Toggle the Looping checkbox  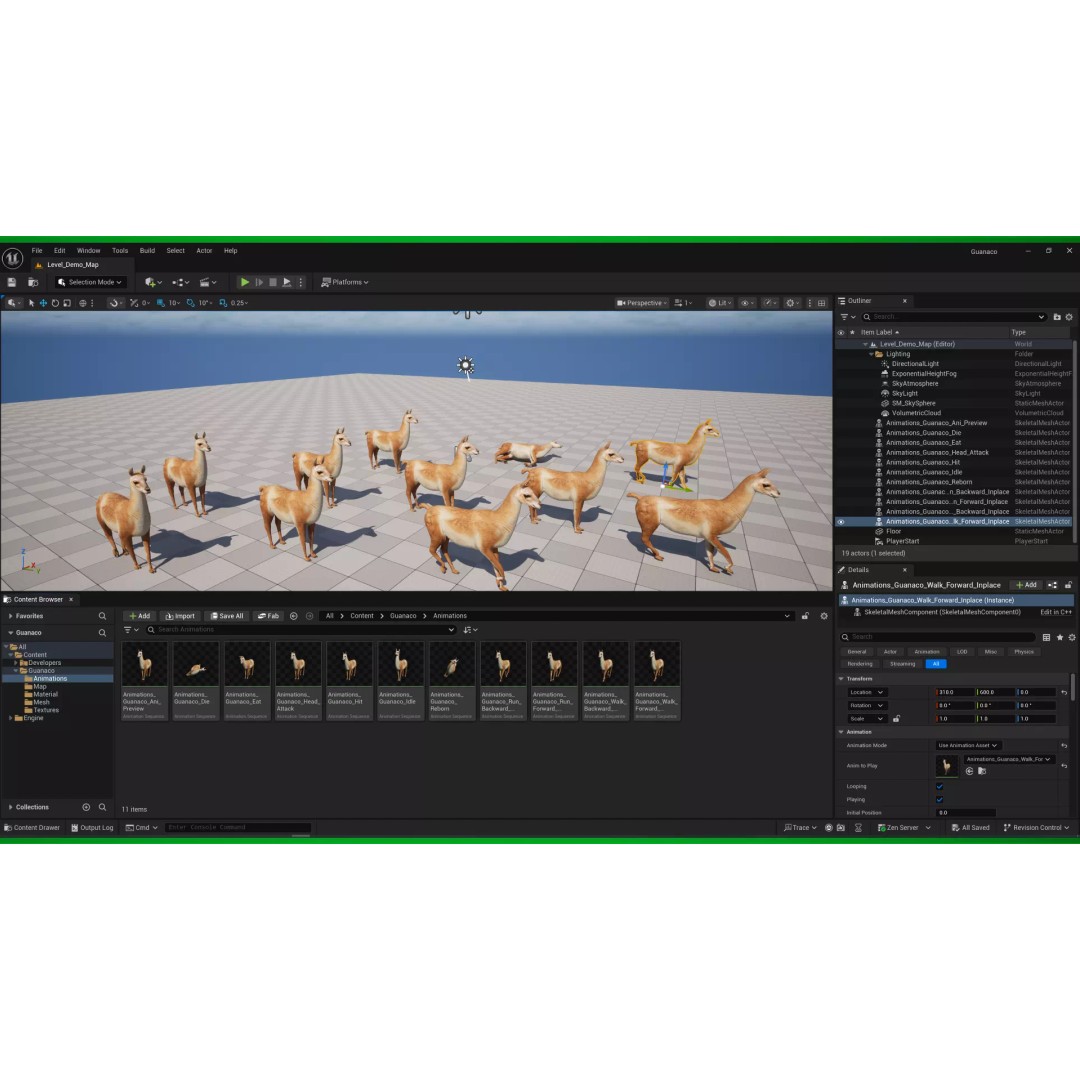[939, 787]
